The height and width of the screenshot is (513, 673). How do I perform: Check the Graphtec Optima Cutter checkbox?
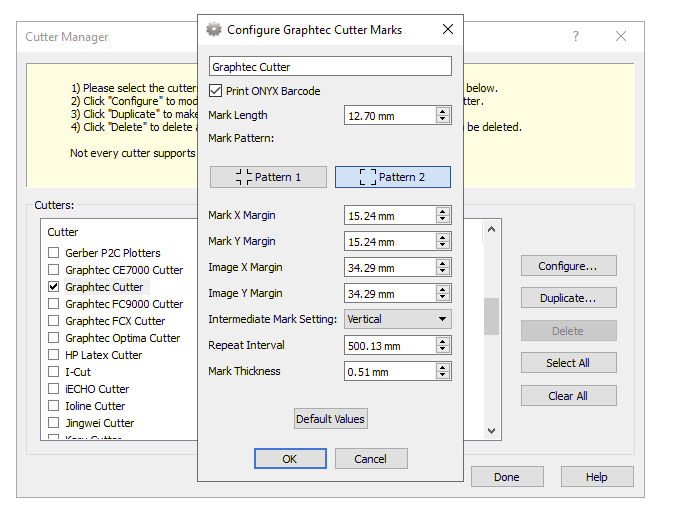click(54, 337)
